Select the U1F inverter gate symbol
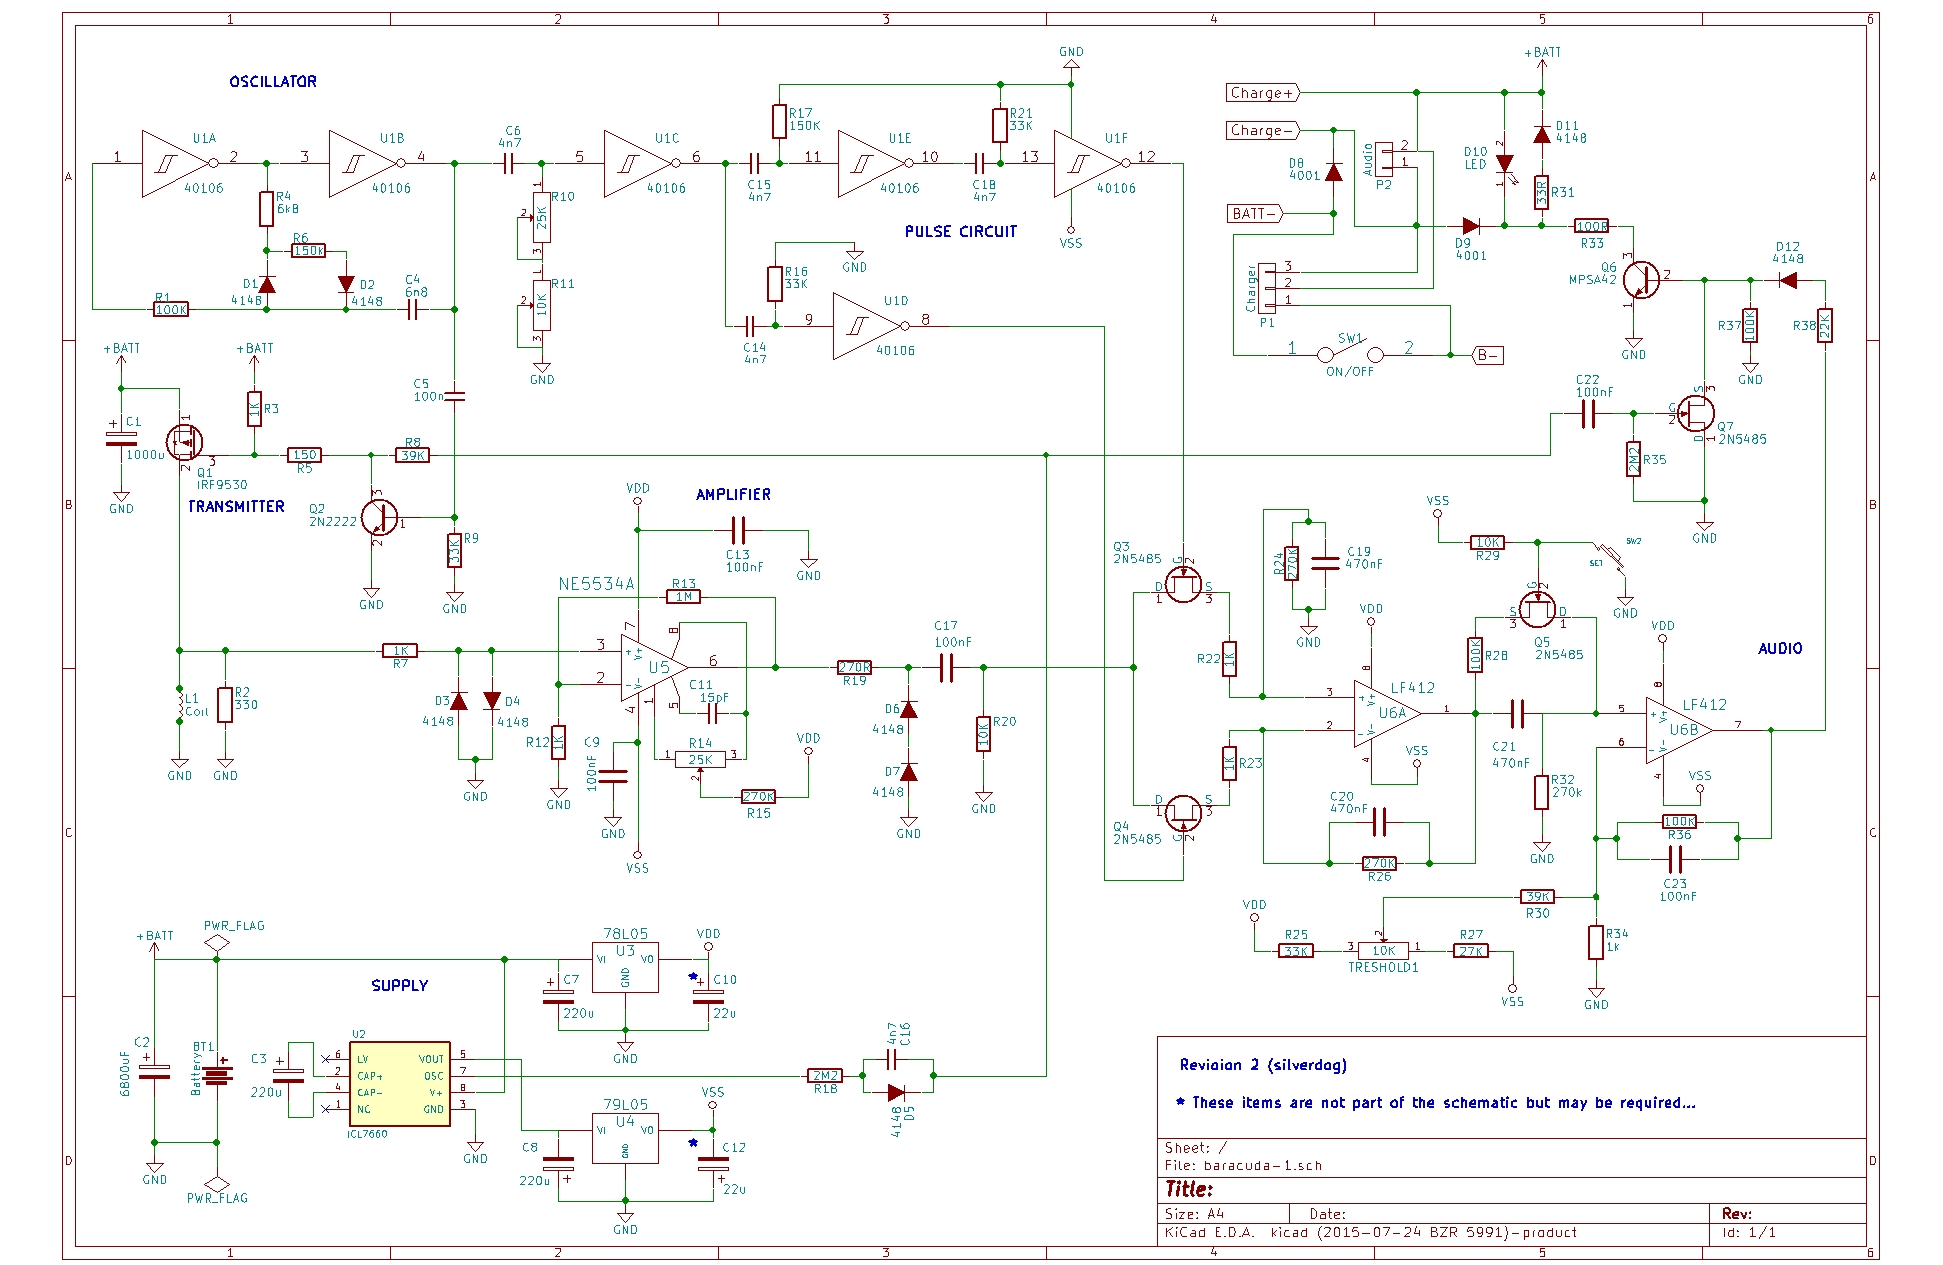The image size is (1943, 1265). click(1090, 162)
